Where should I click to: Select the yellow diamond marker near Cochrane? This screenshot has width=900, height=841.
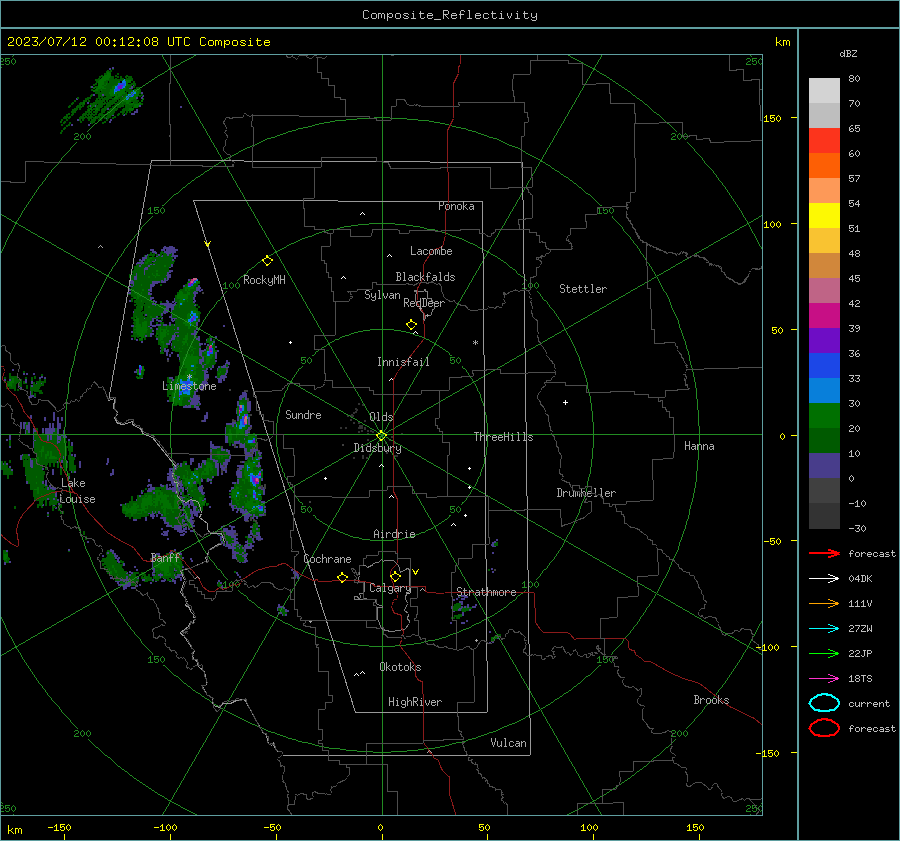(x=342, y=578)
